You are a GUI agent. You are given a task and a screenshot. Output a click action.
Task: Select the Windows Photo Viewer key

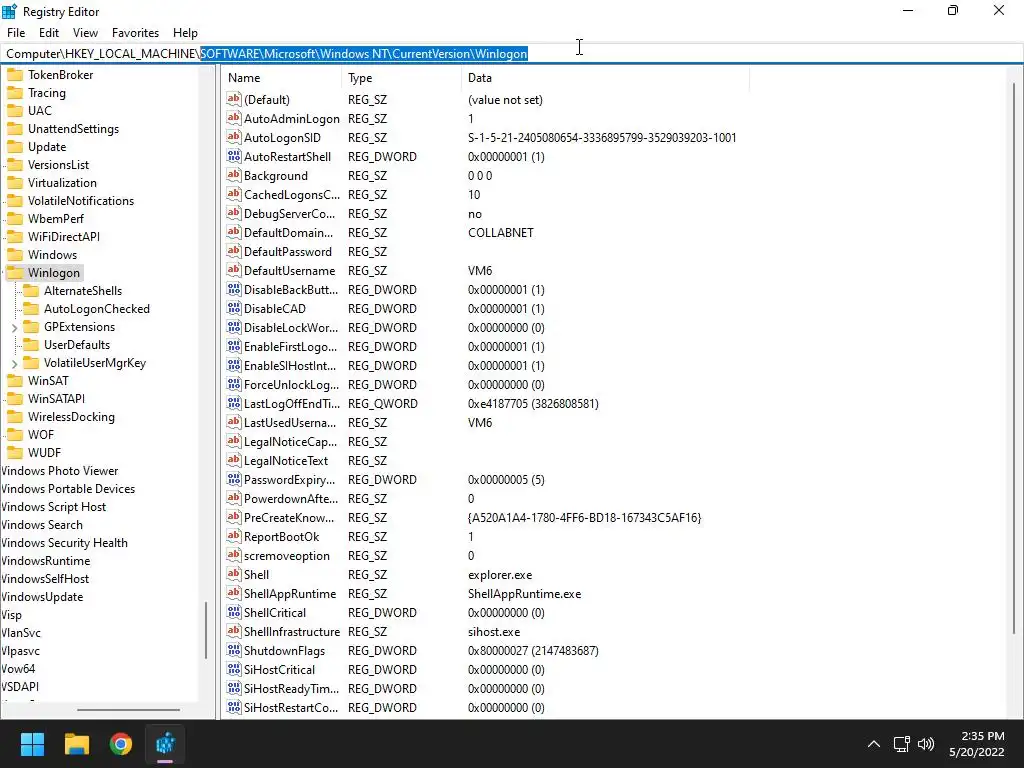point(59,471)
